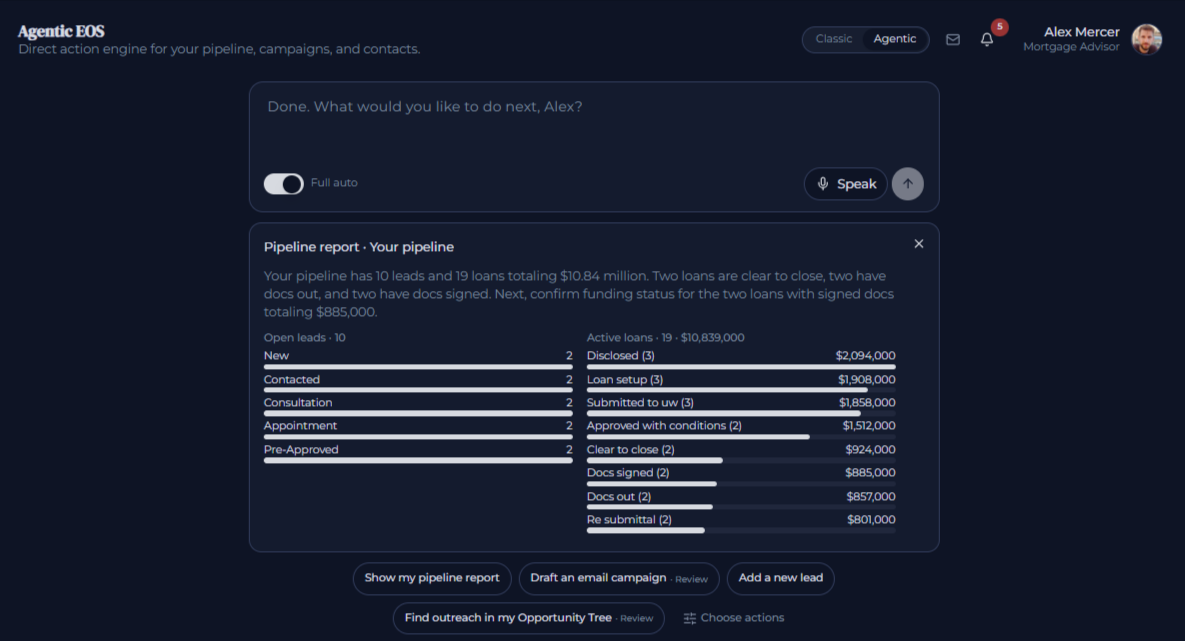Select the Appointment leads row
Viewport: 1185px width, 641px height.
click(x=418, y=429)
